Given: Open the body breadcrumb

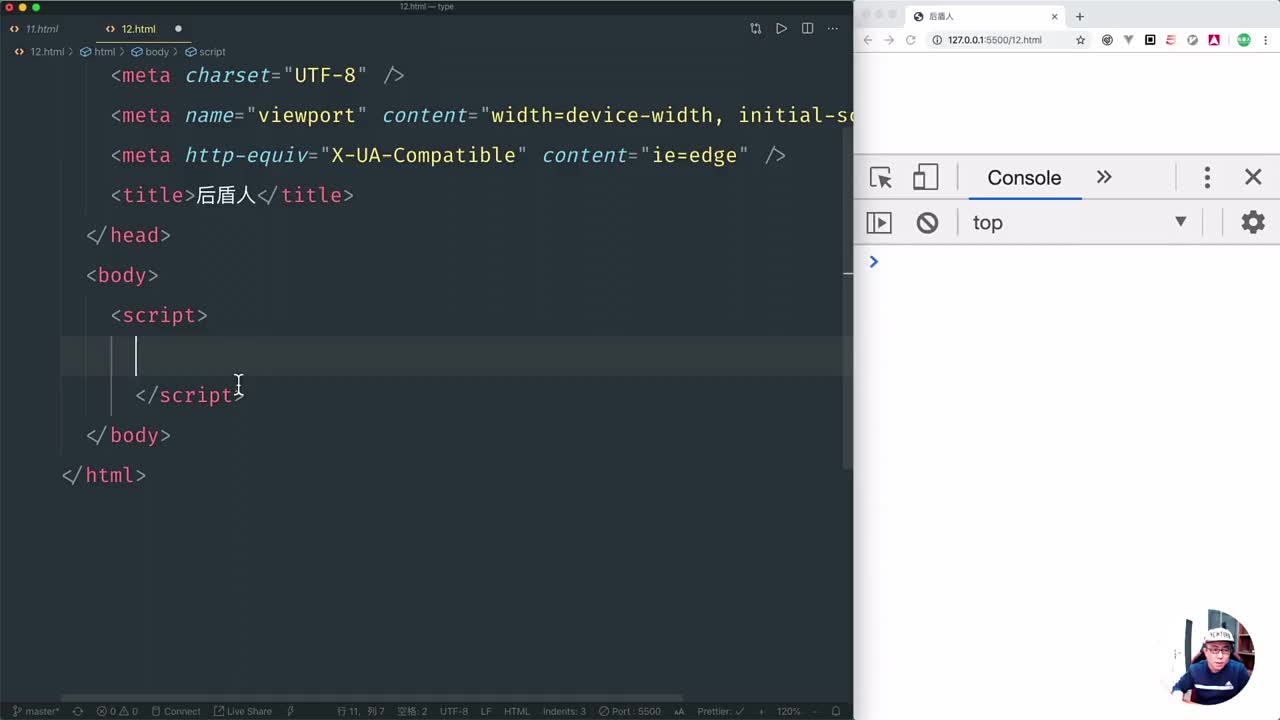Looking at the screenshot, I should (x=150, y=52).
